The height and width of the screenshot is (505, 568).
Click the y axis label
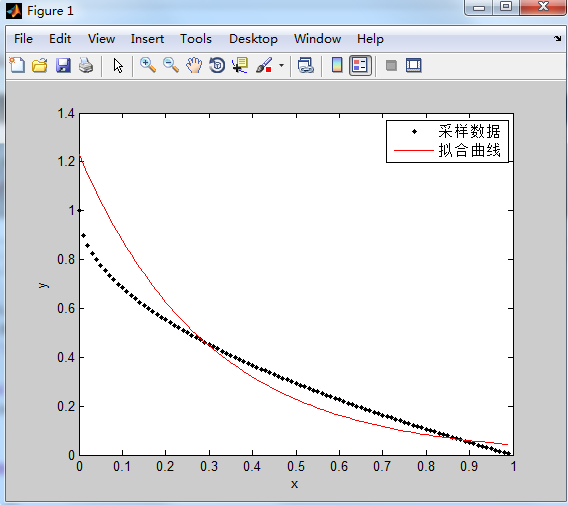point(43,285)
